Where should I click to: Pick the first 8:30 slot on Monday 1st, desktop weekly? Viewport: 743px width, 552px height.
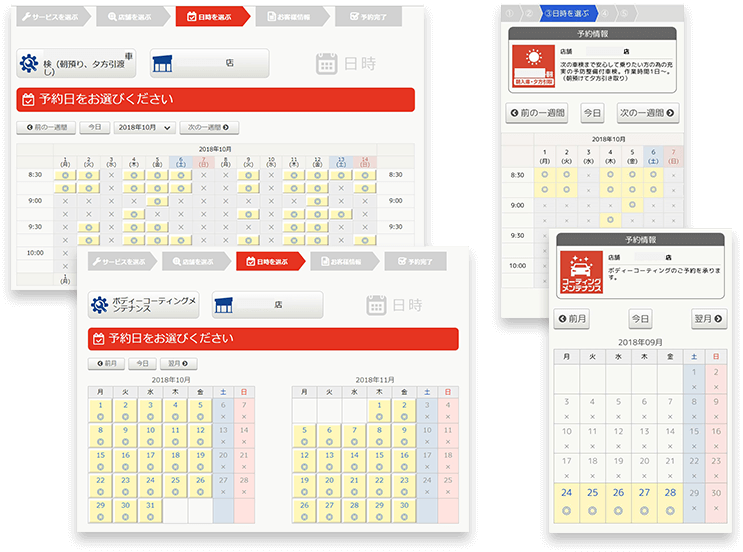65,175
